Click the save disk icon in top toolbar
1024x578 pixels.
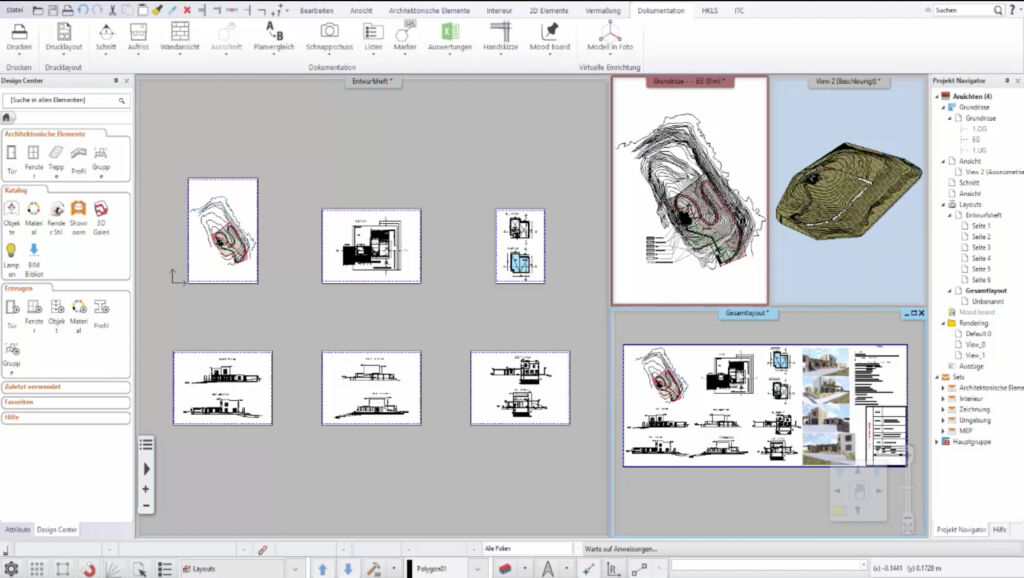pos(53,10)
